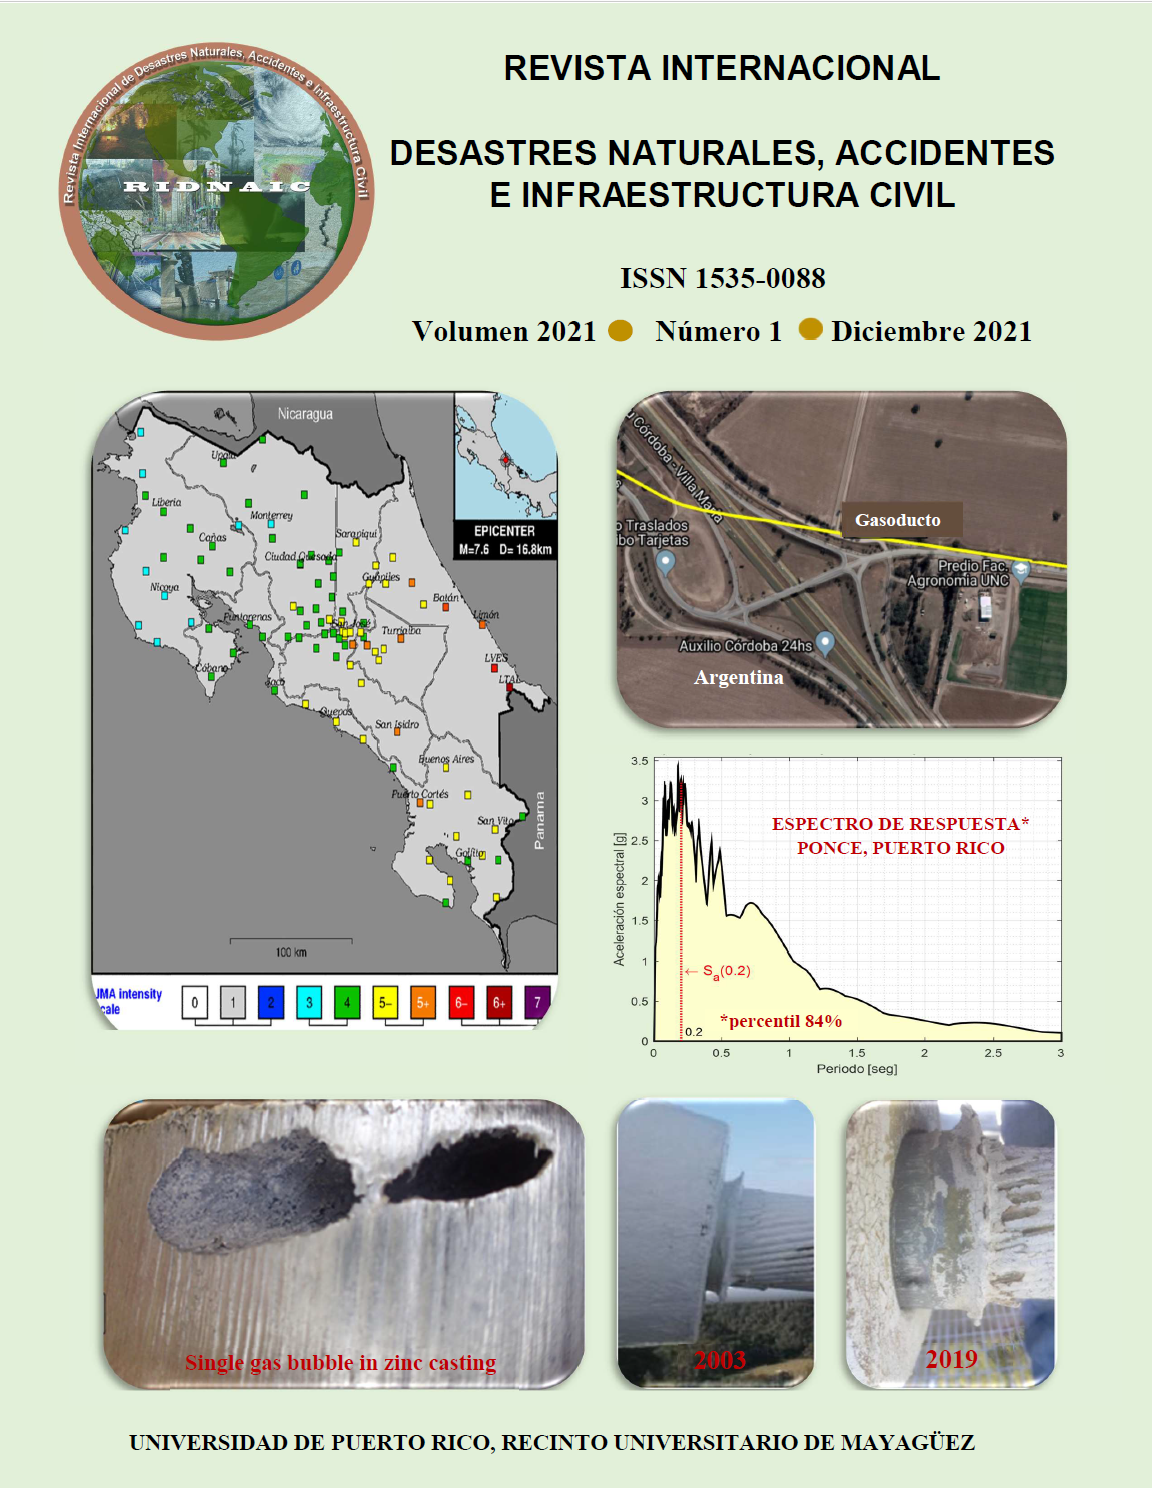
Task: Open the photo labeled 2019
Action: 950,1243
